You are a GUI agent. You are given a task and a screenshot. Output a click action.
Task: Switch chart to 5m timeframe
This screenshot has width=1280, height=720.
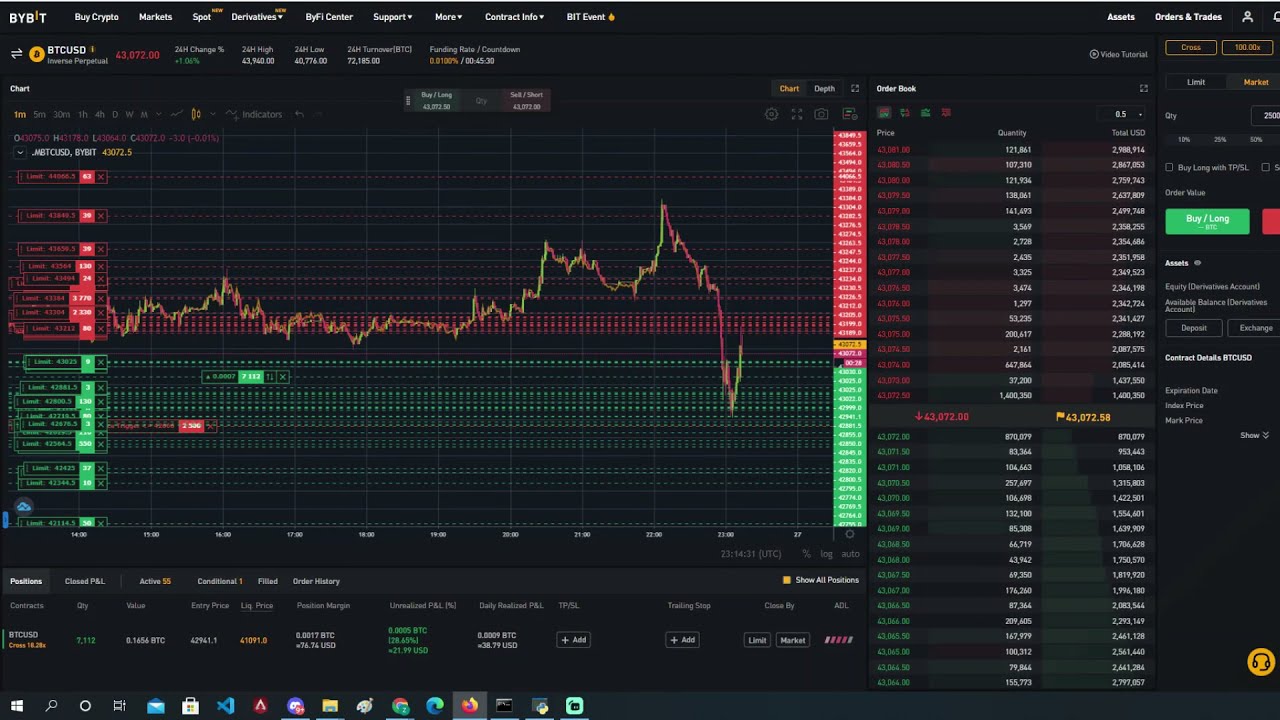pos(39,114)
